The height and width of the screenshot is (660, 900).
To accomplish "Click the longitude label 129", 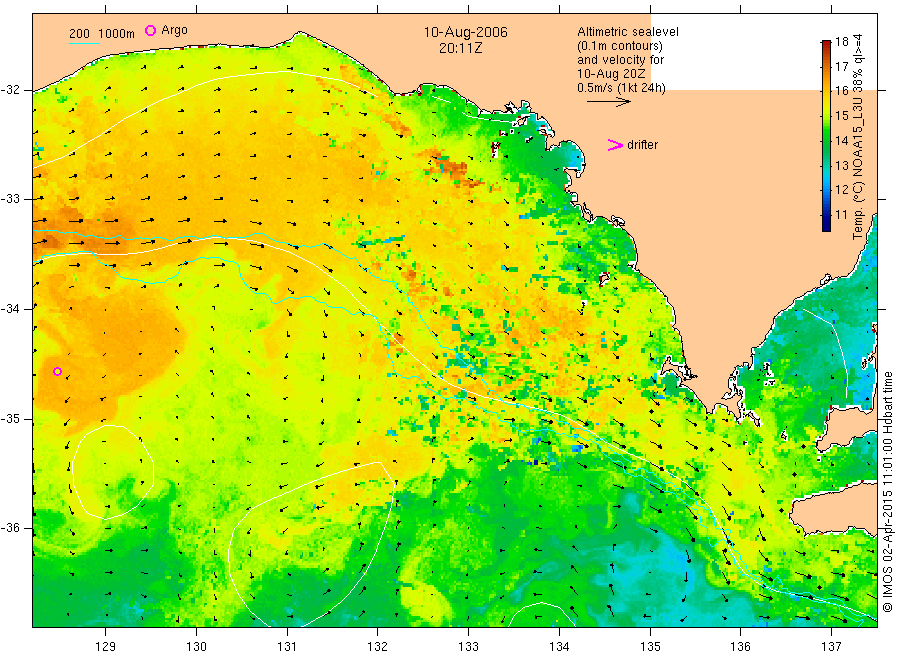I will point(106,647).
